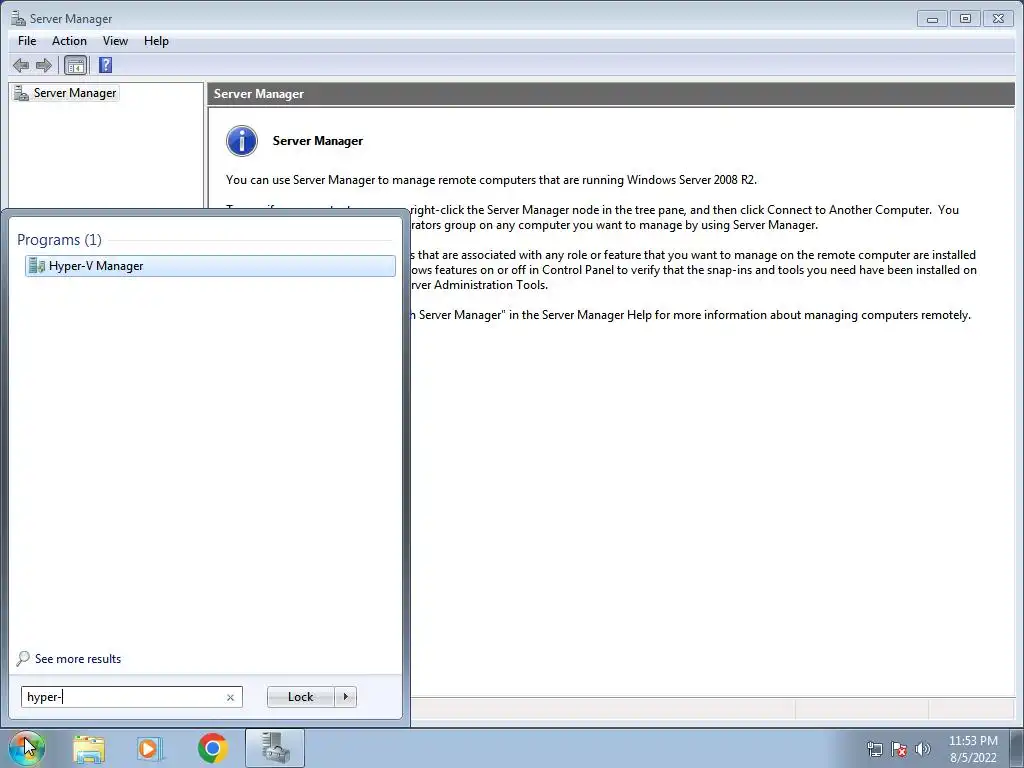Minimize the Server Manager window

click(933, 18)
